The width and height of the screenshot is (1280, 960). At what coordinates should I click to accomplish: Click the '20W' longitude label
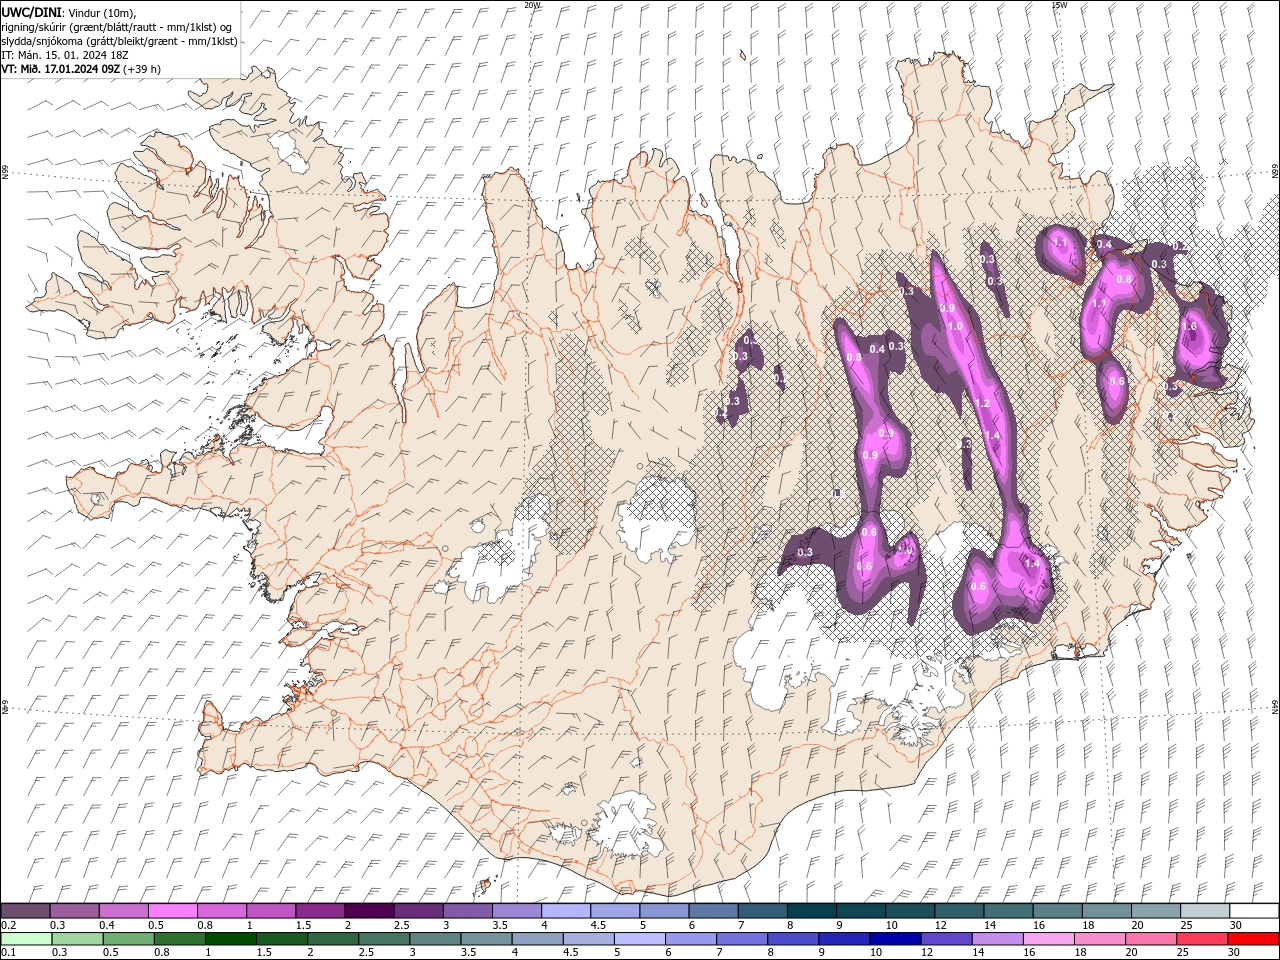533,5
